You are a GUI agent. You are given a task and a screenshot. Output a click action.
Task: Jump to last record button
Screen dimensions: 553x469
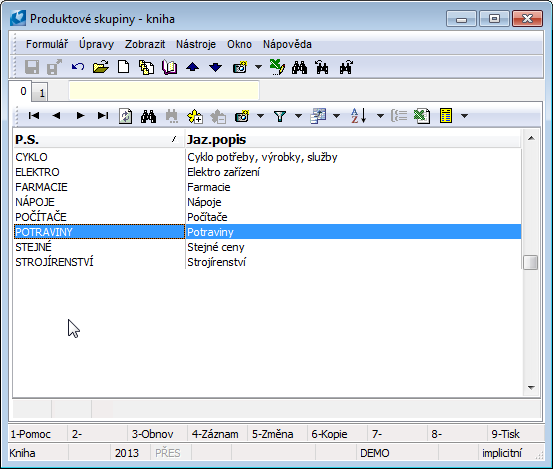pyautogui.click(x=103, y=115)
